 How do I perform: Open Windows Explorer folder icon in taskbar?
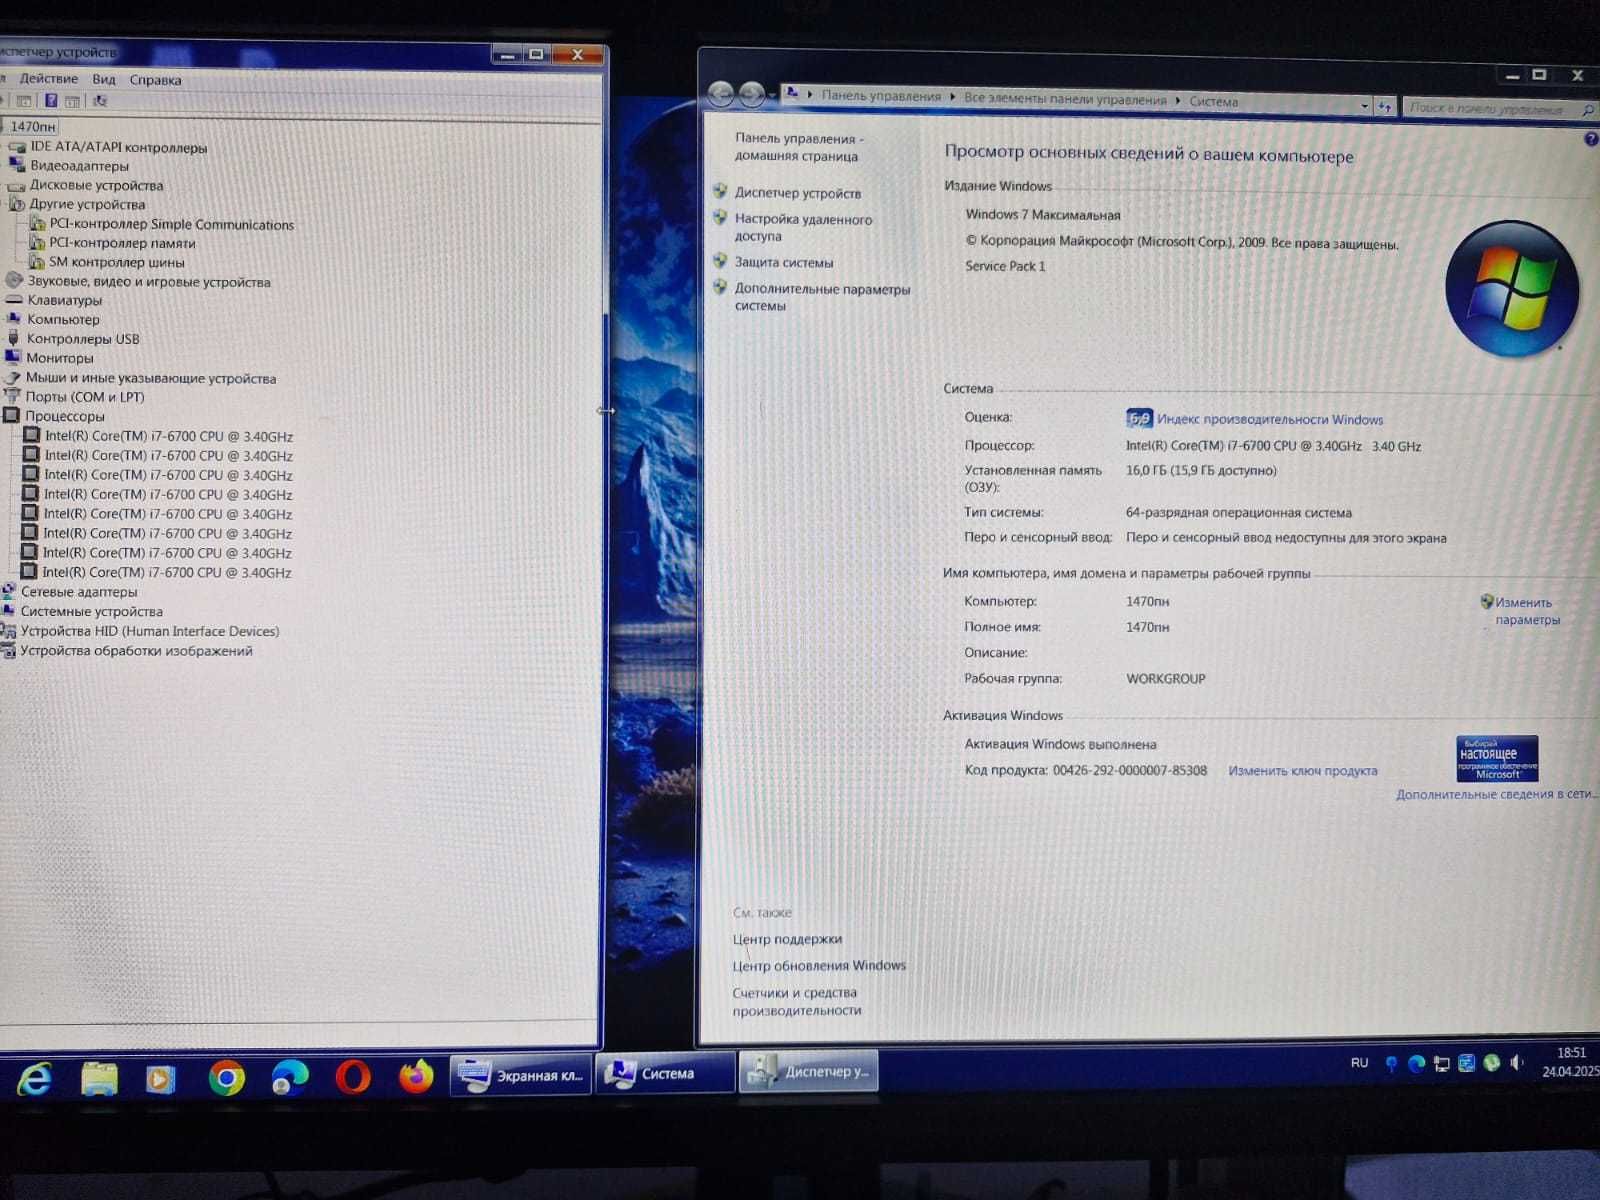click(99, 1078)
